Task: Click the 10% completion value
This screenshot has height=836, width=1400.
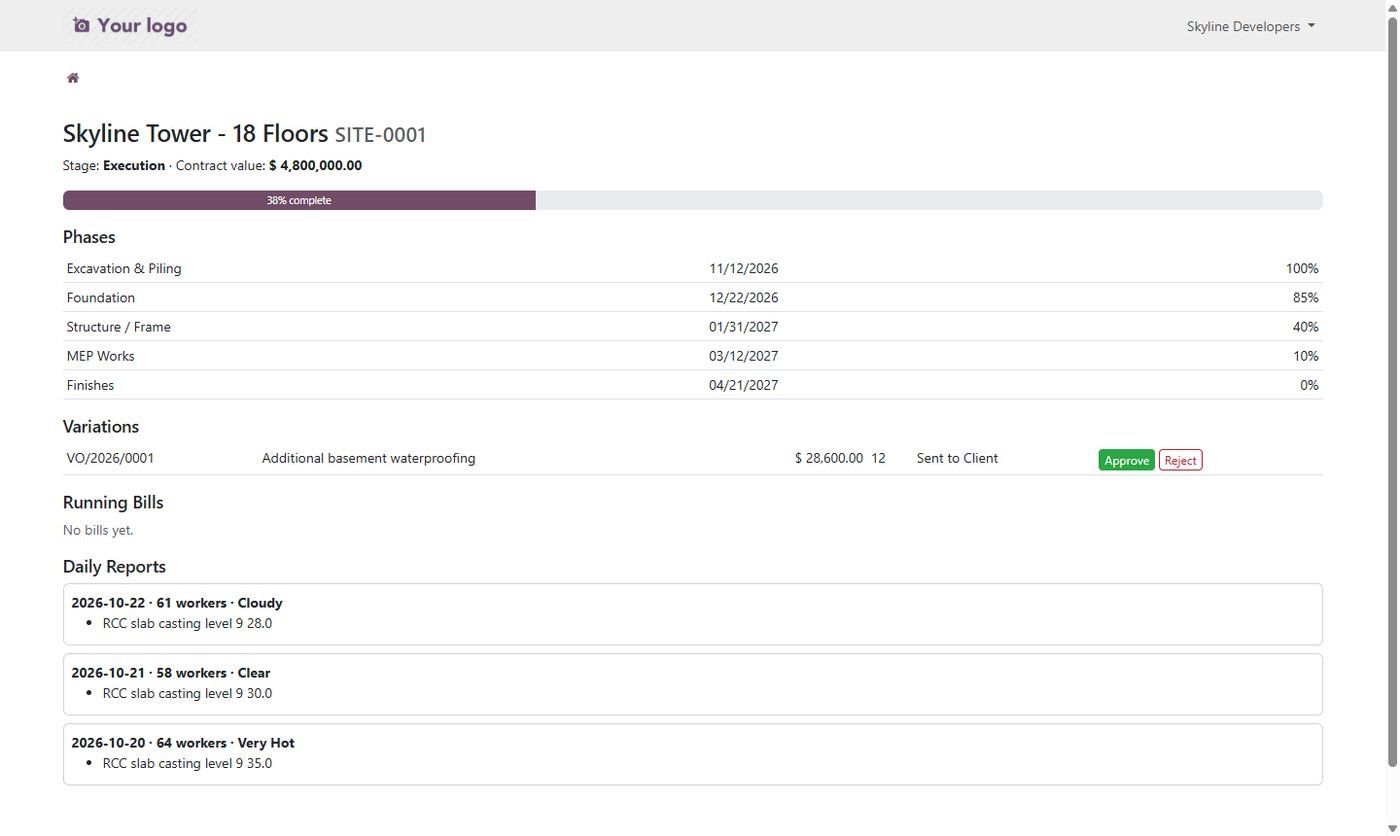Action: pos(1306,356)
